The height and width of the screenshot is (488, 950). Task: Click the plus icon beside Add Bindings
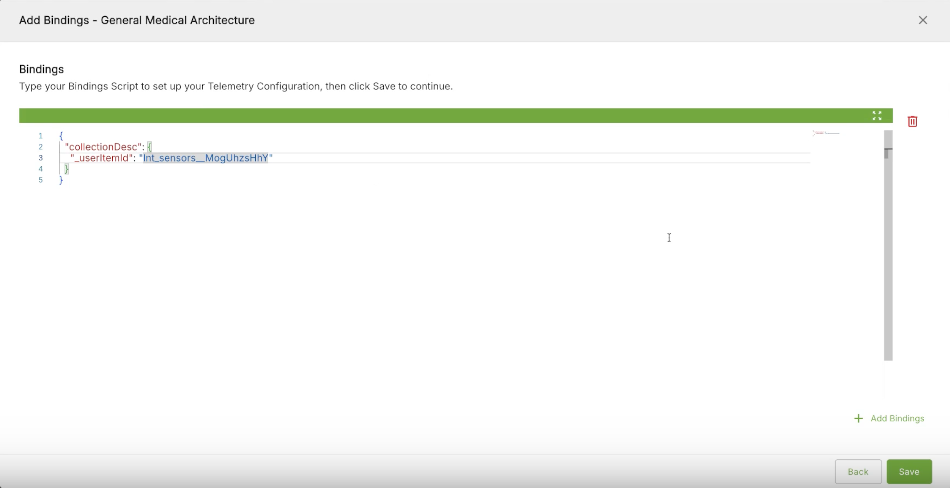[858, 418]
